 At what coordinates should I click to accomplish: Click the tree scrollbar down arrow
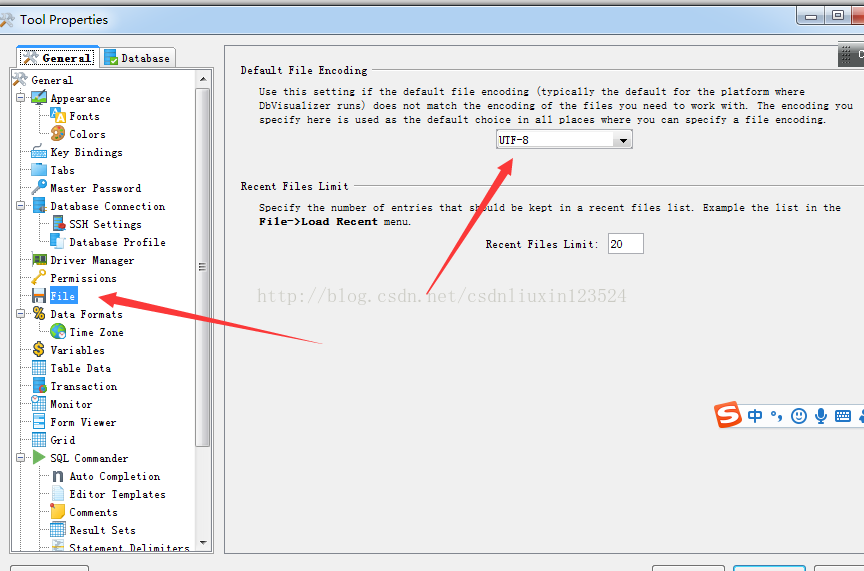pos(203,543)
